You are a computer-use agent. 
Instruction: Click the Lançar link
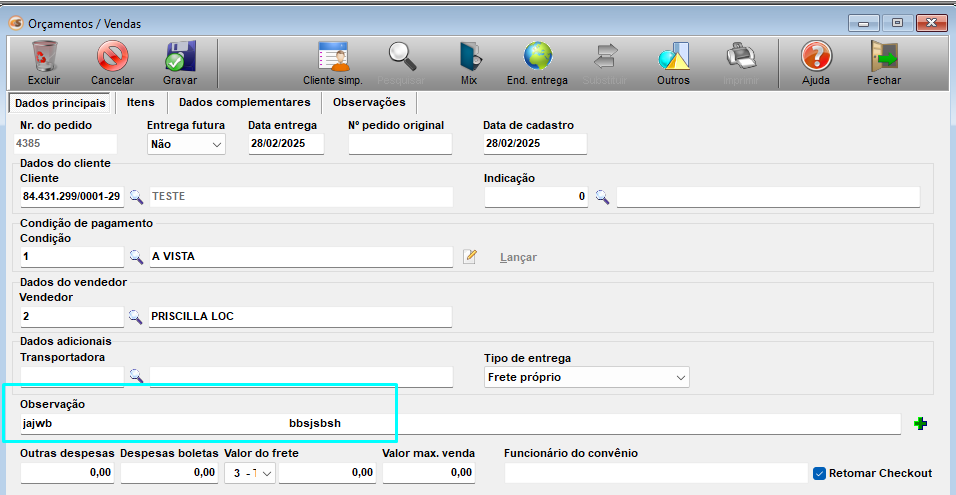(518, 257)
